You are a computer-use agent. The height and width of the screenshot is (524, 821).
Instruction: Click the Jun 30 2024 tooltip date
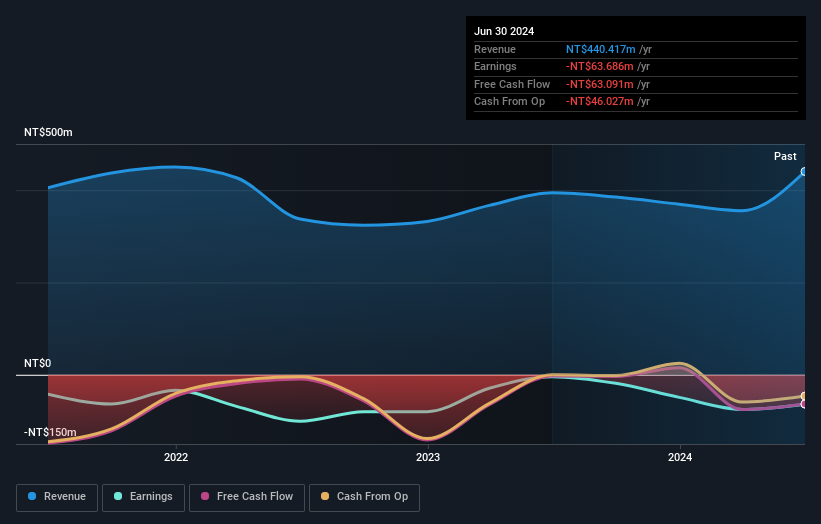(504, 31)
